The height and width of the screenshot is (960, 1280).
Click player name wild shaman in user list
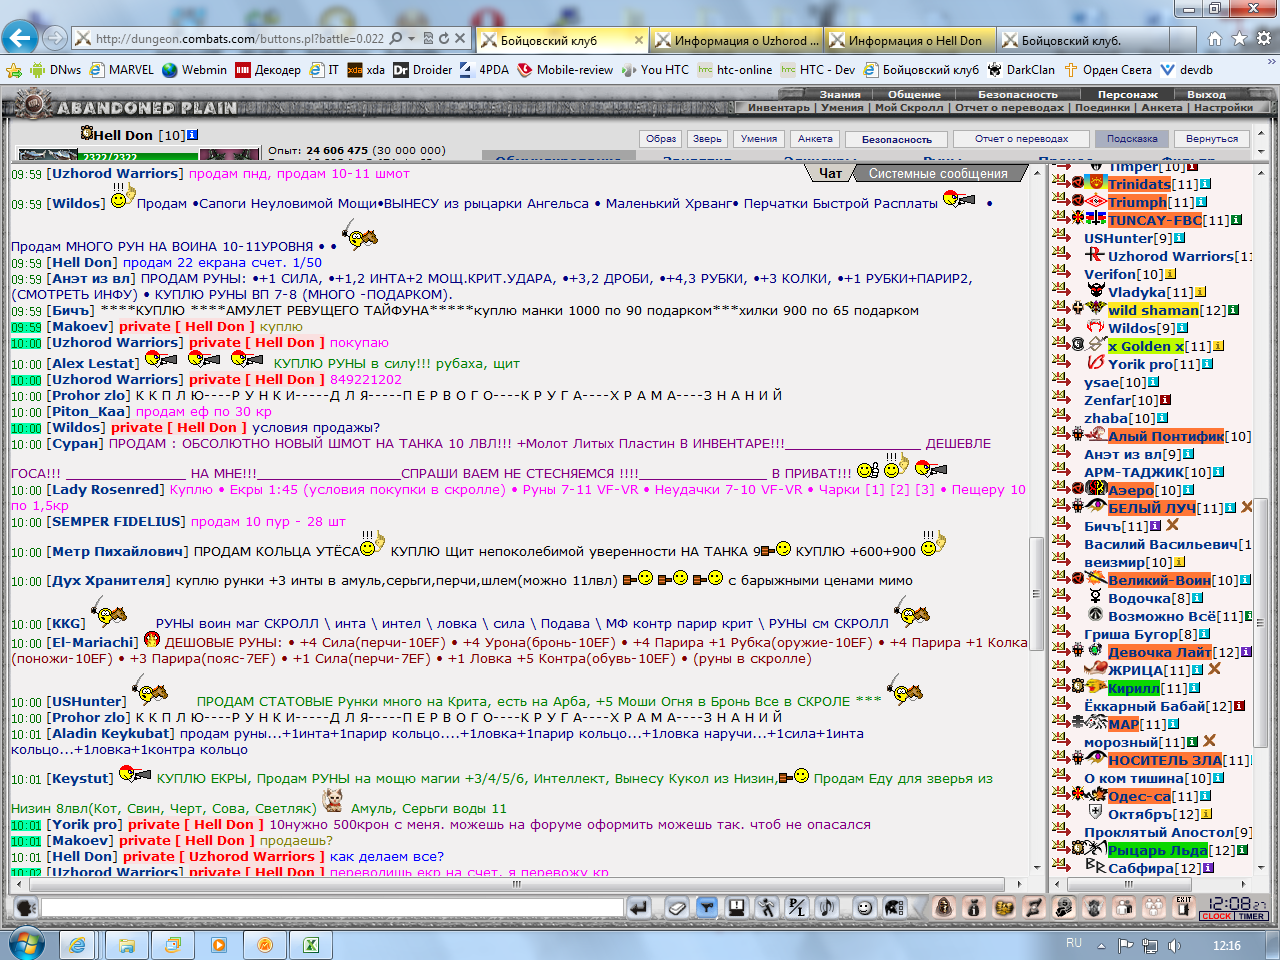click(x=1153, y=310)
